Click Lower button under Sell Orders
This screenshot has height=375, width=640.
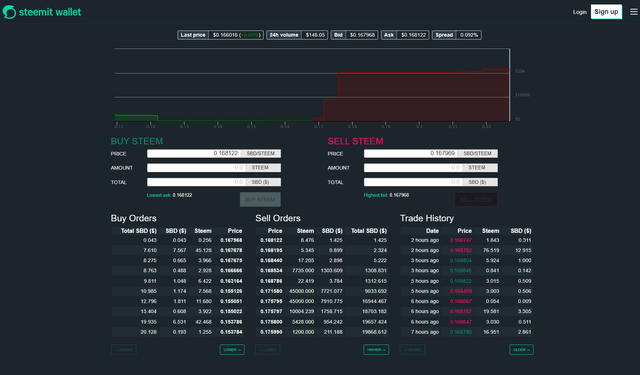click(268, 350)
